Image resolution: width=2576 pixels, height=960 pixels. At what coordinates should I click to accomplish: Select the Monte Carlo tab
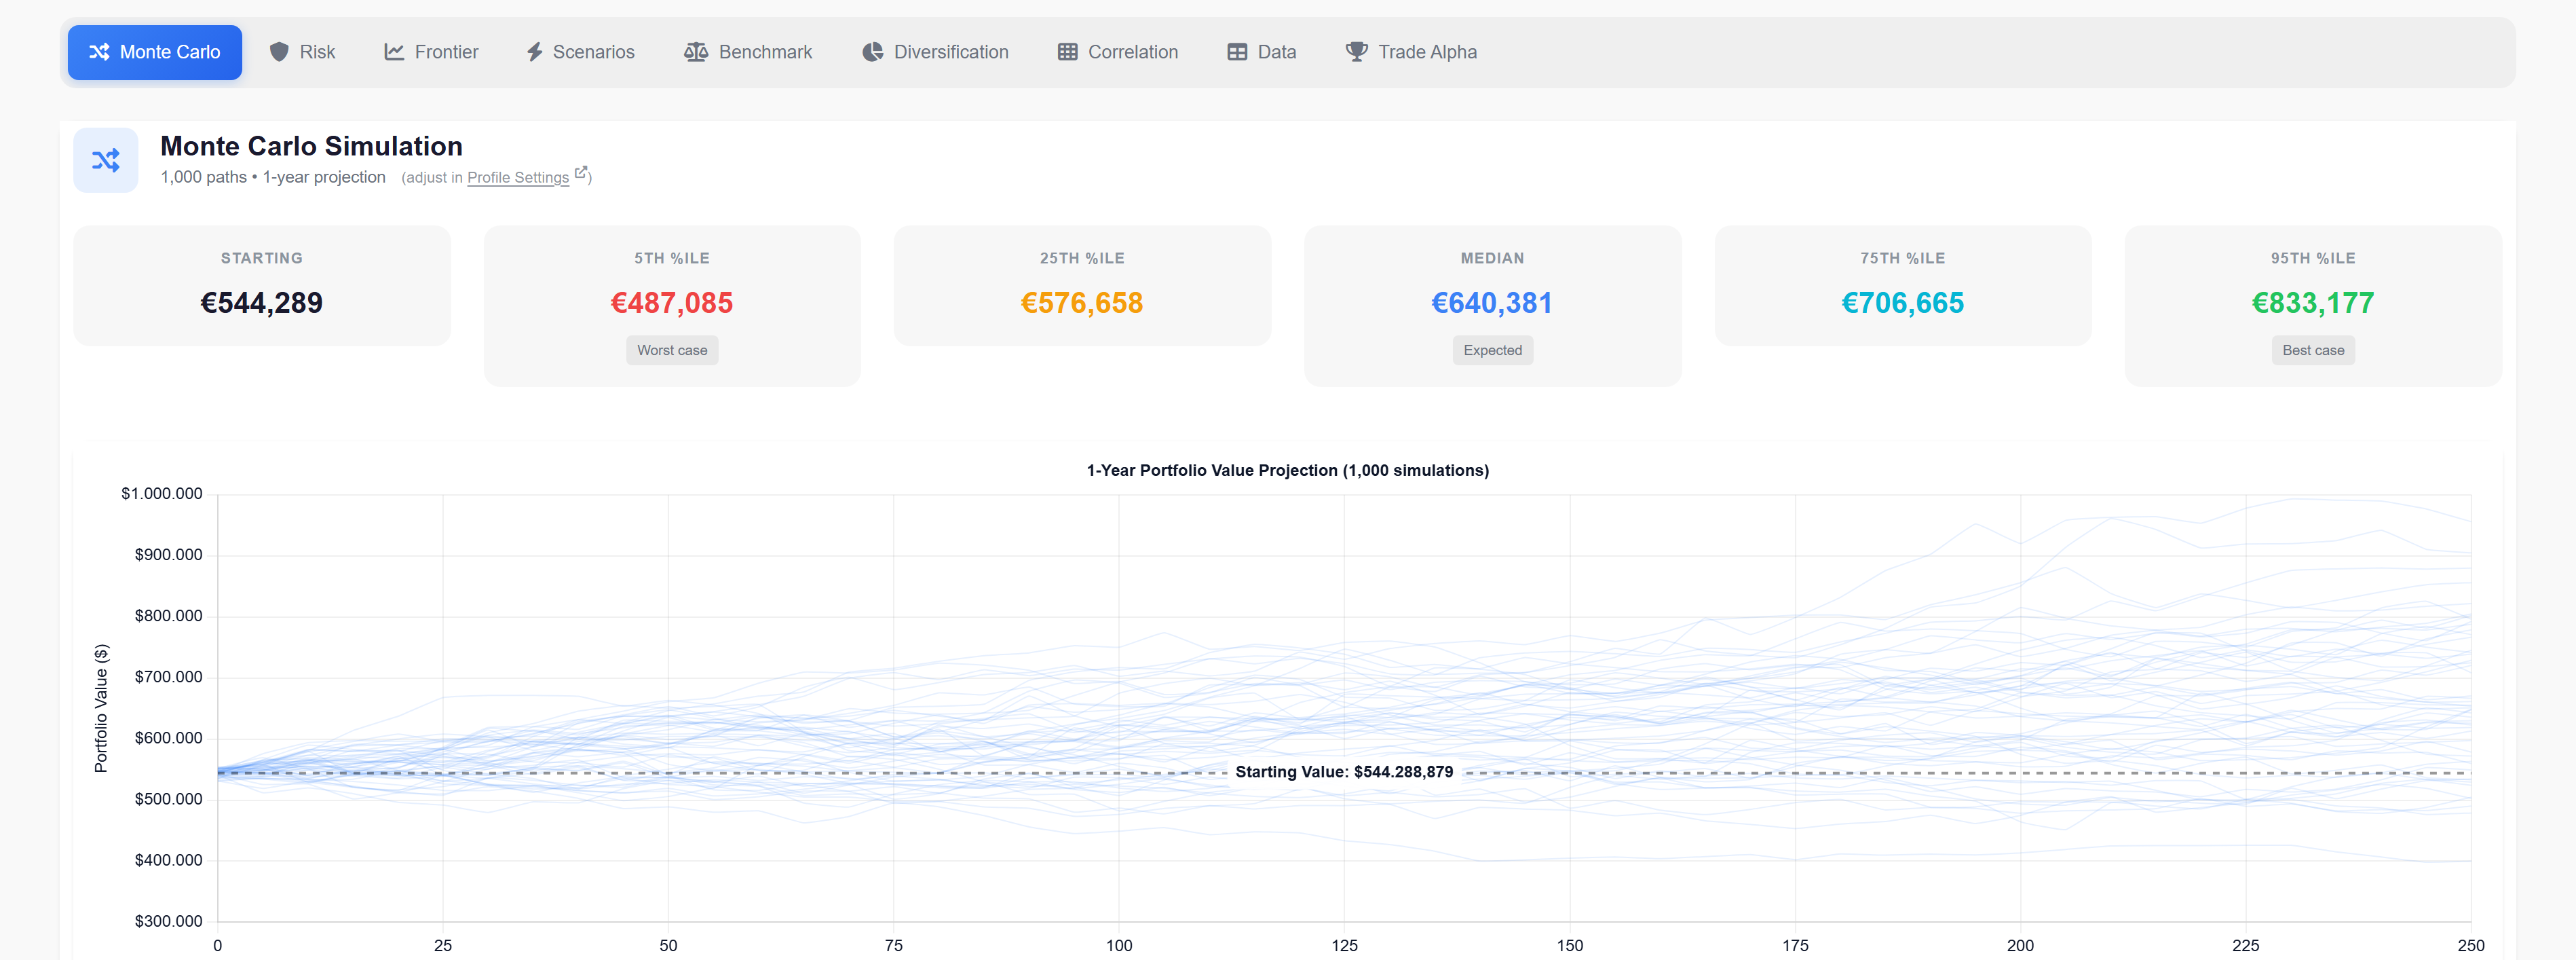coord(155,51)
